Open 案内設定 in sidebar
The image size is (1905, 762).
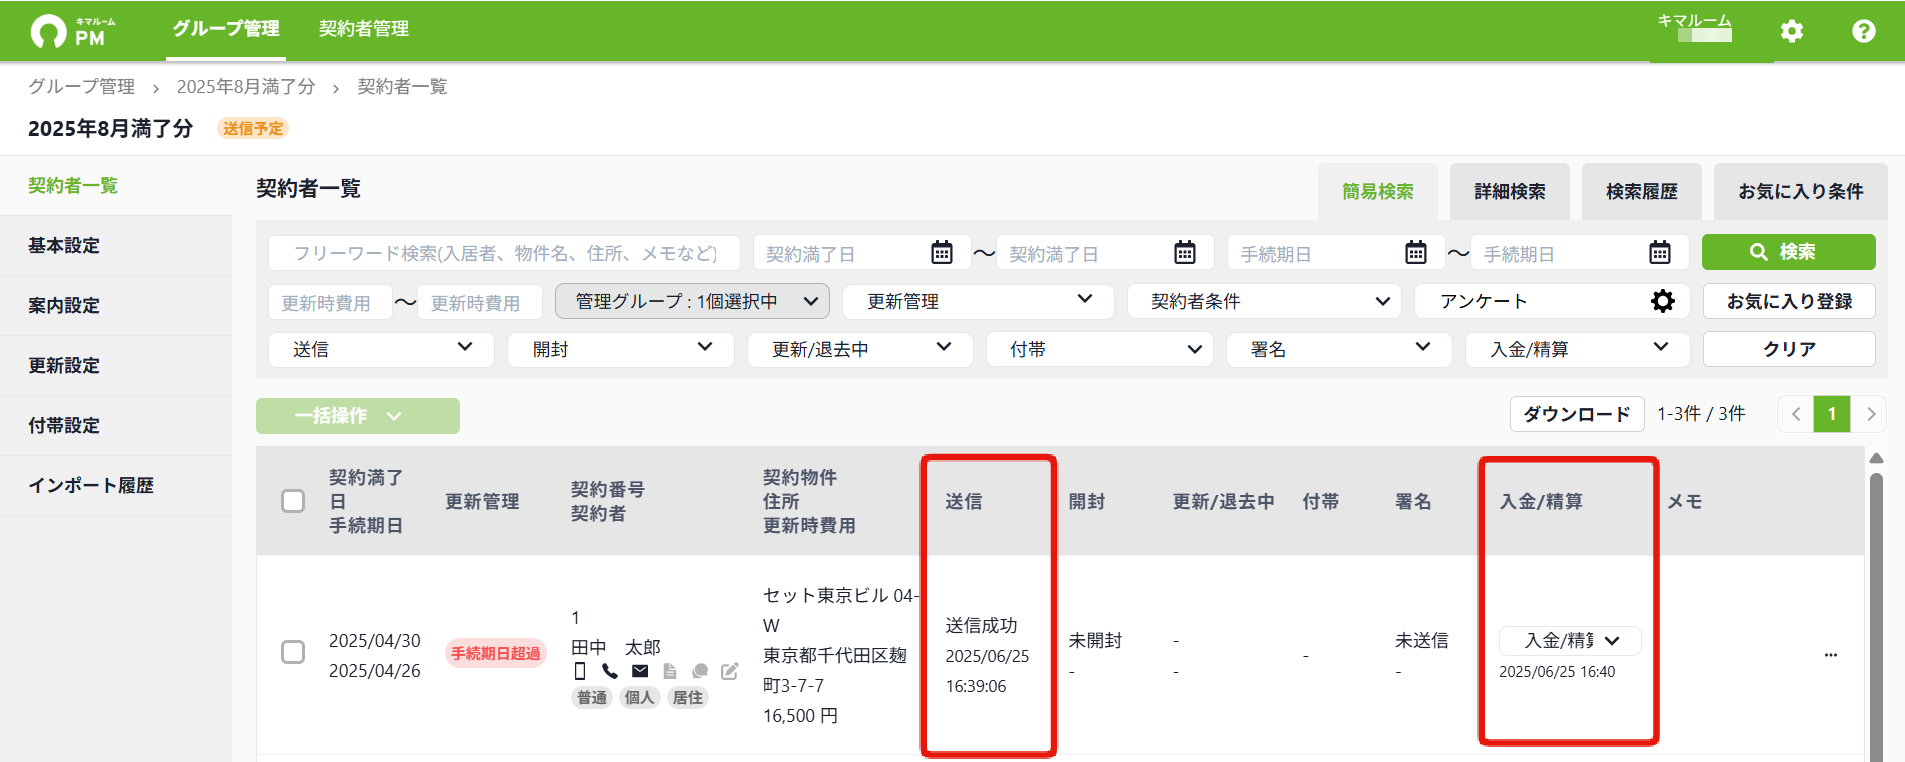[116, 306]
